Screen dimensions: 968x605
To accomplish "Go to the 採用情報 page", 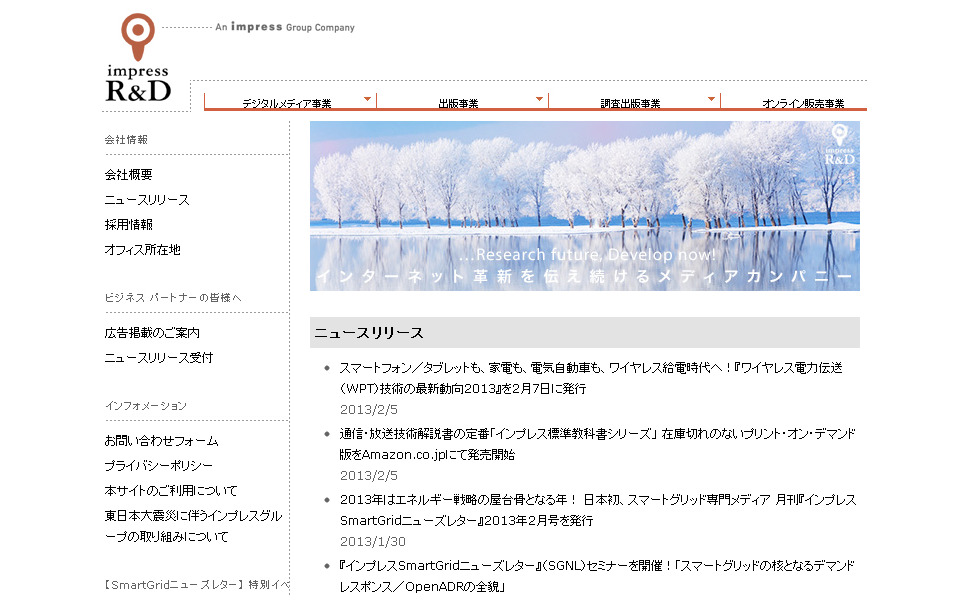I will pyautogui.click(x=128, y=225).
